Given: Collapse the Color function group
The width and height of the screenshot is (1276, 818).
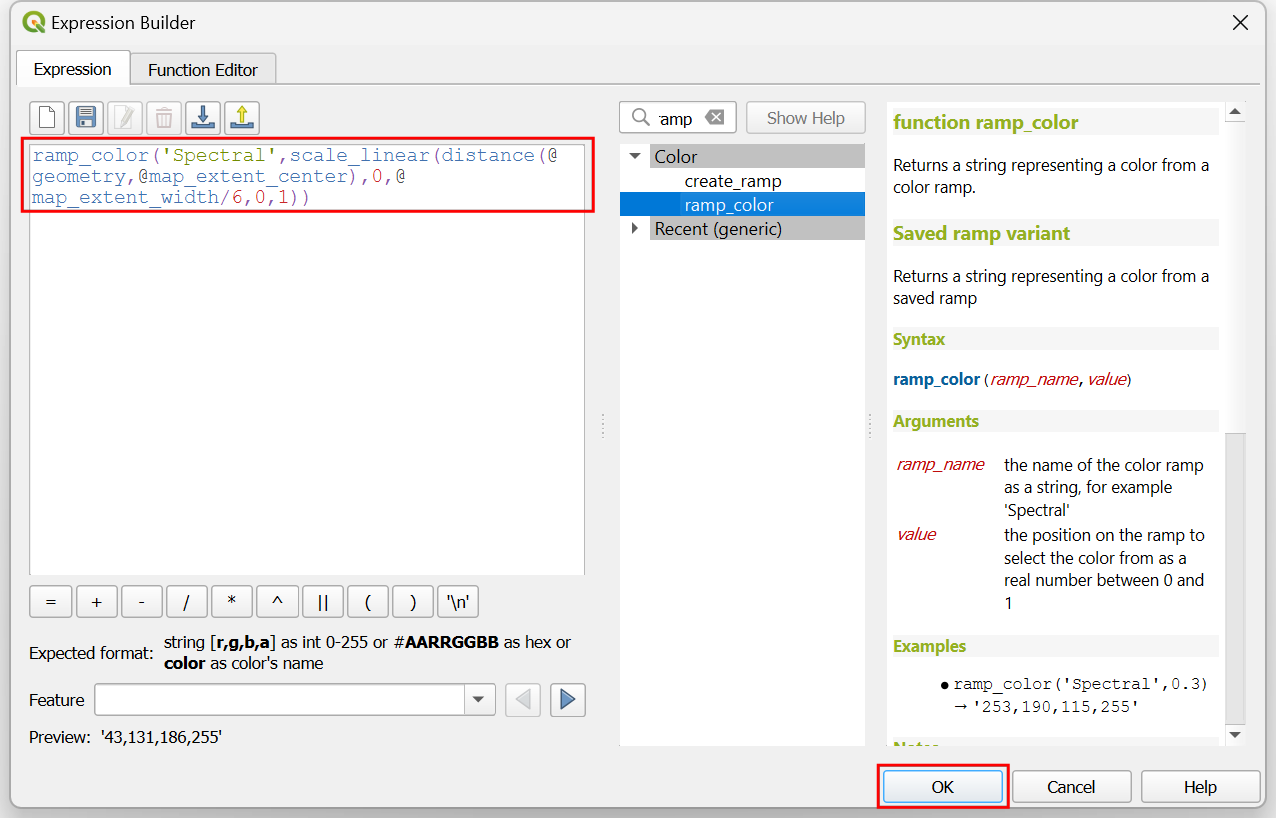Looking at the screenshot, I should (635, 157).
